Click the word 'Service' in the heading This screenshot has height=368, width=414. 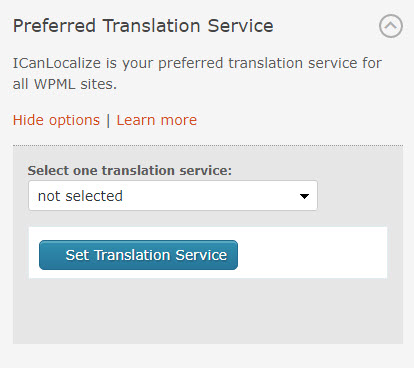point(240,26)
